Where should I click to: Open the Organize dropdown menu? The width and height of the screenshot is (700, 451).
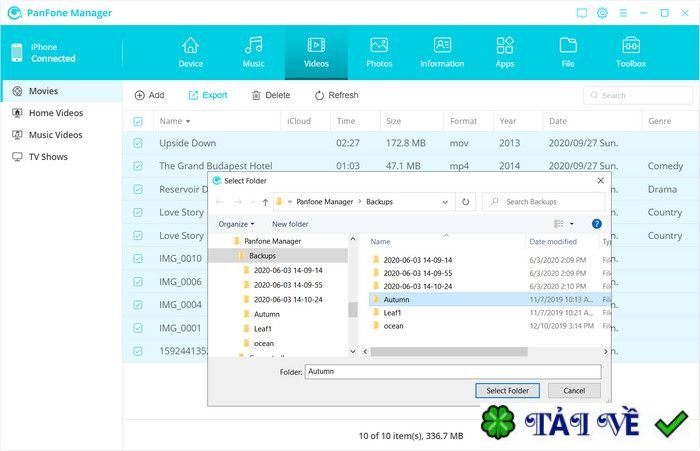(236, 224)
